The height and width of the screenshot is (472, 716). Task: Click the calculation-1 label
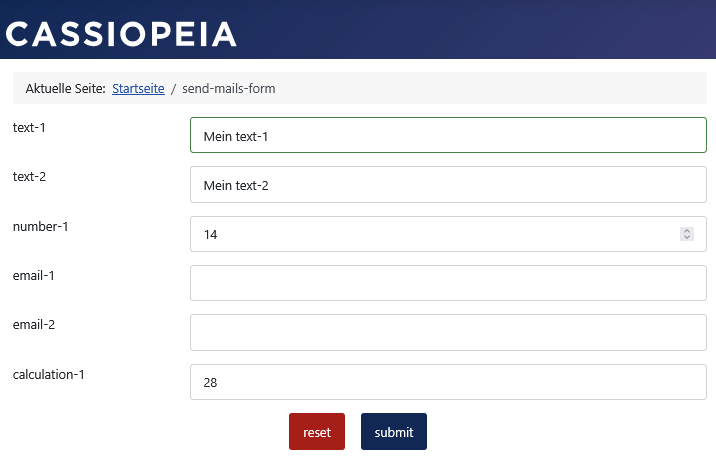coord(49,375)
